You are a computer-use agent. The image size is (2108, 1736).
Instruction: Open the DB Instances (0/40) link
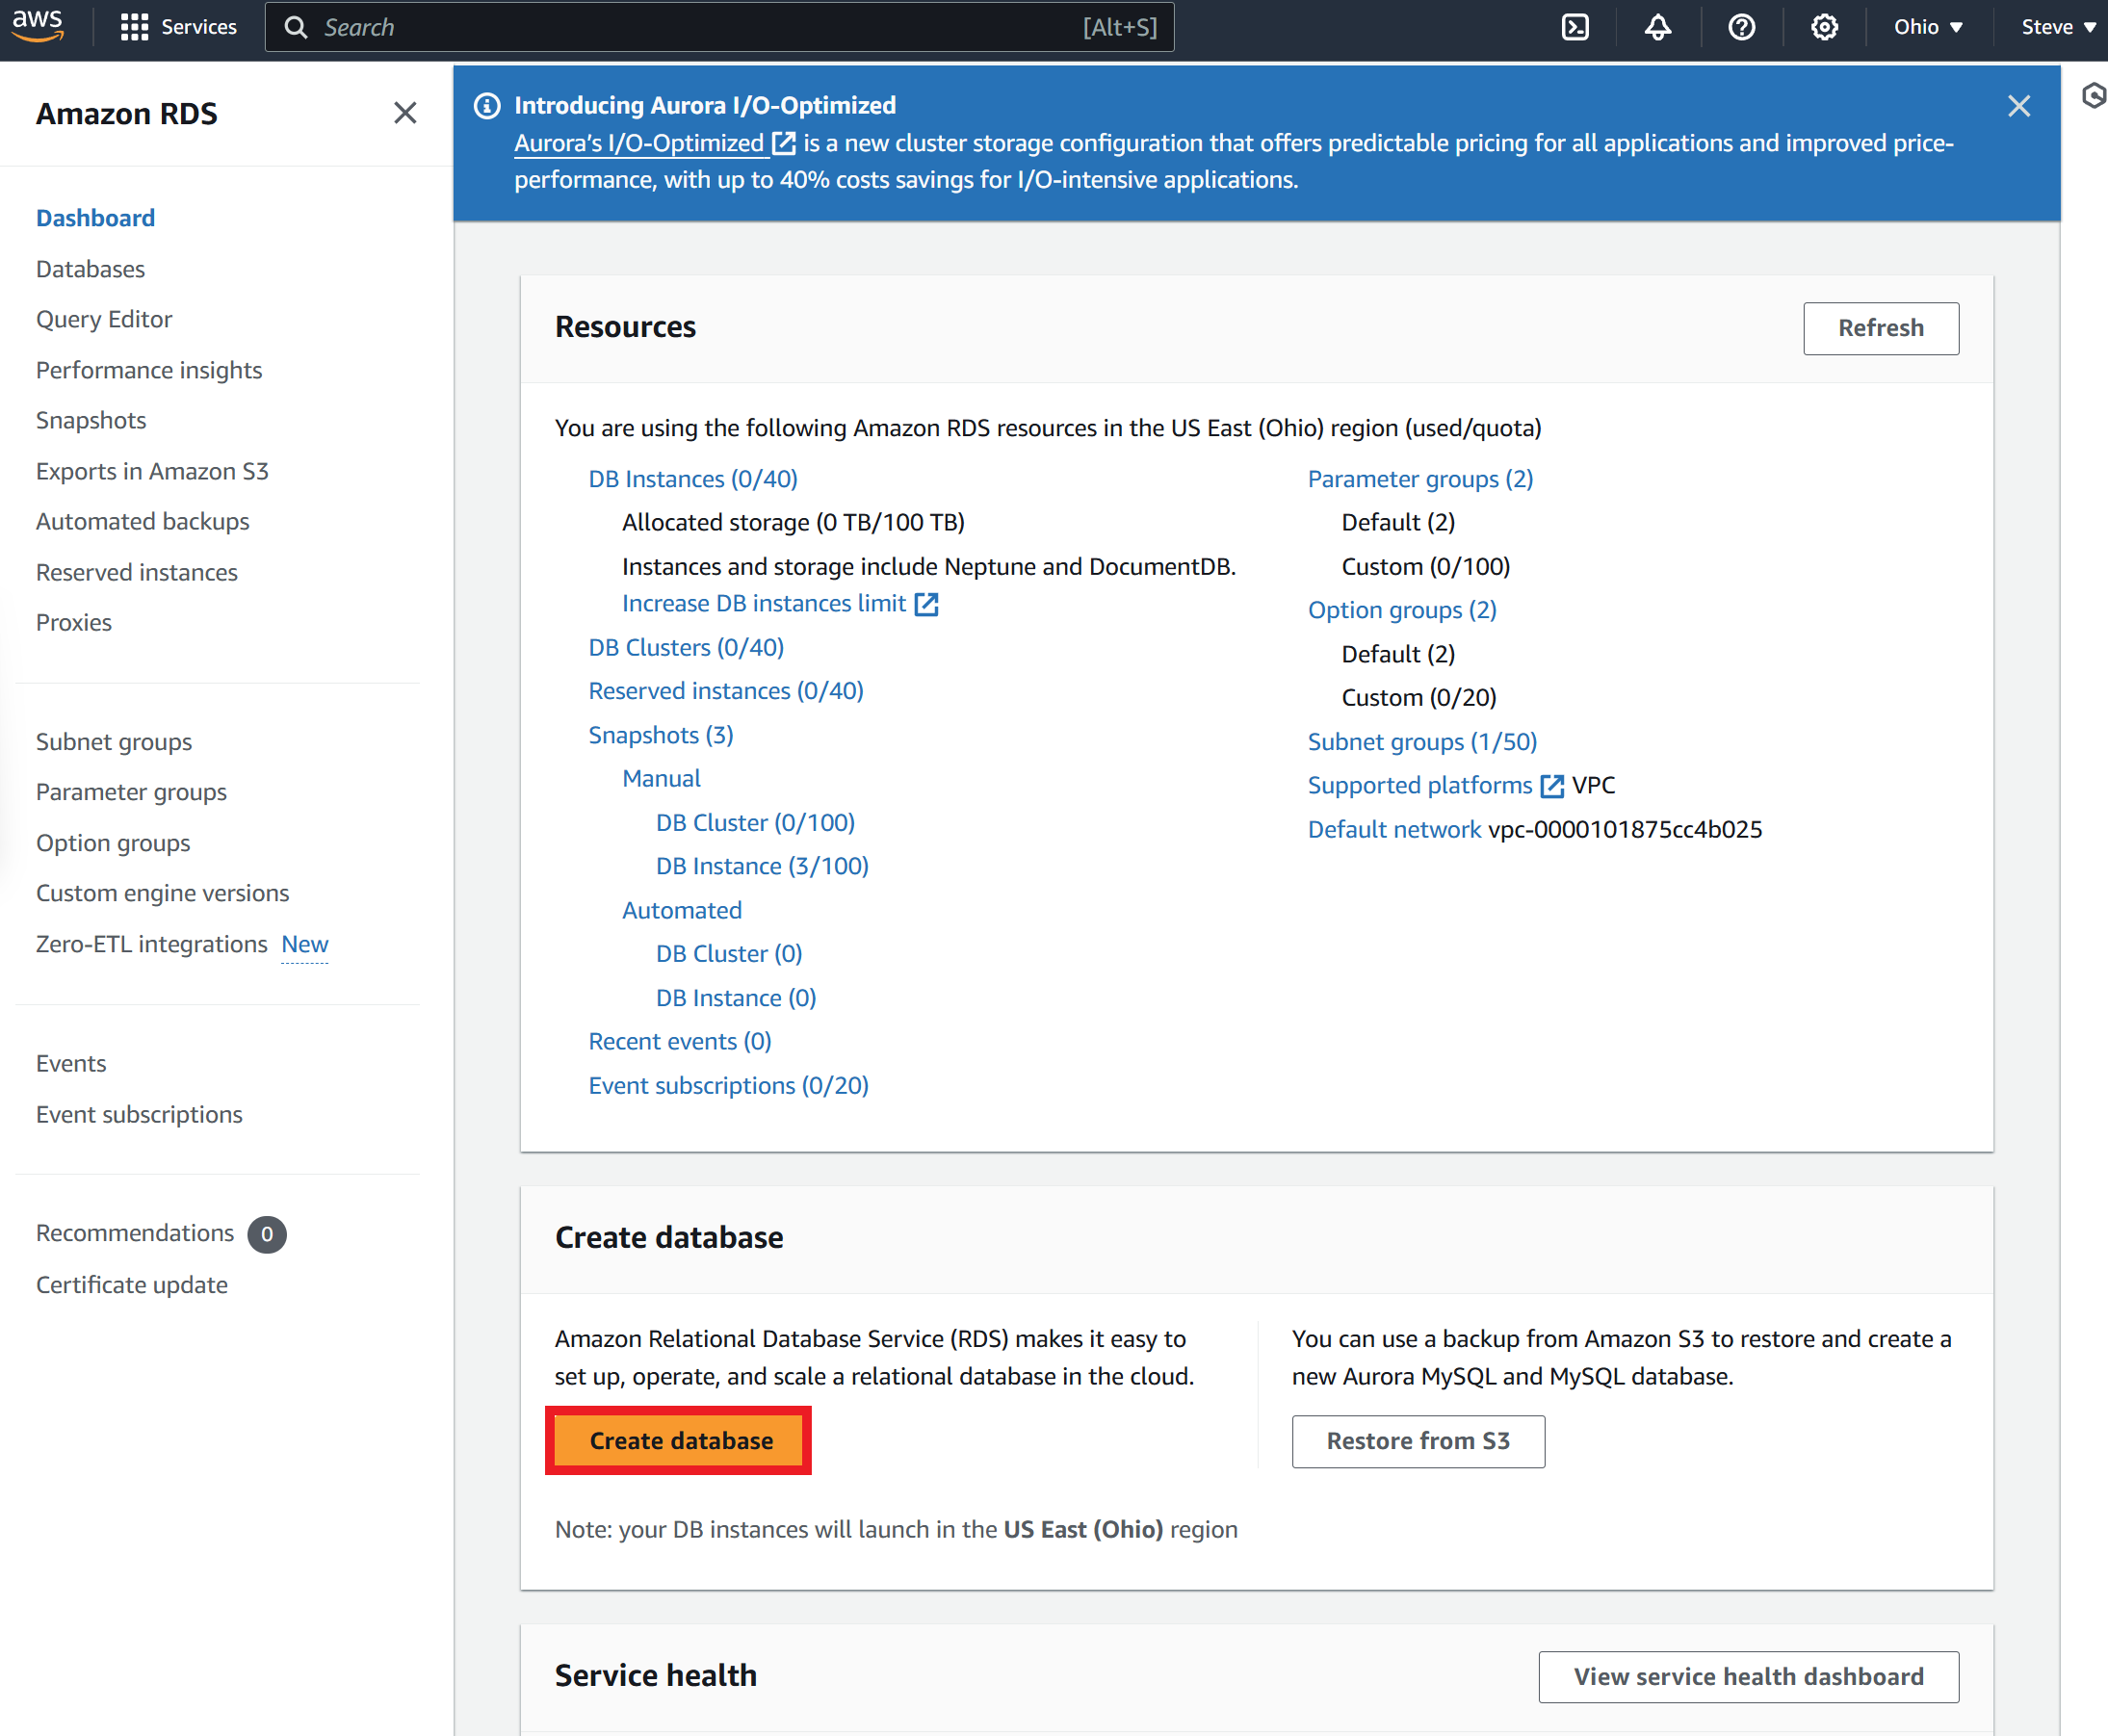(x=692, y=479)
